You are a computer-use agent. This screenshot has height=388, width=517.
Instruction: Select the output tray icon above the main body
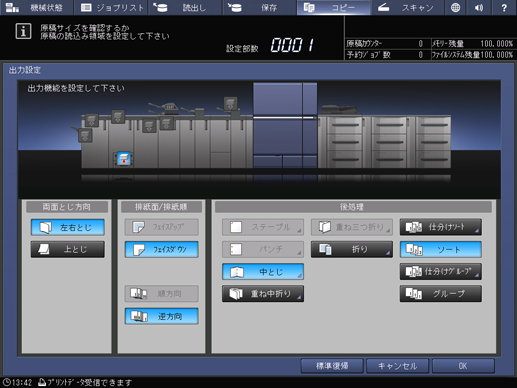[231, 103]
